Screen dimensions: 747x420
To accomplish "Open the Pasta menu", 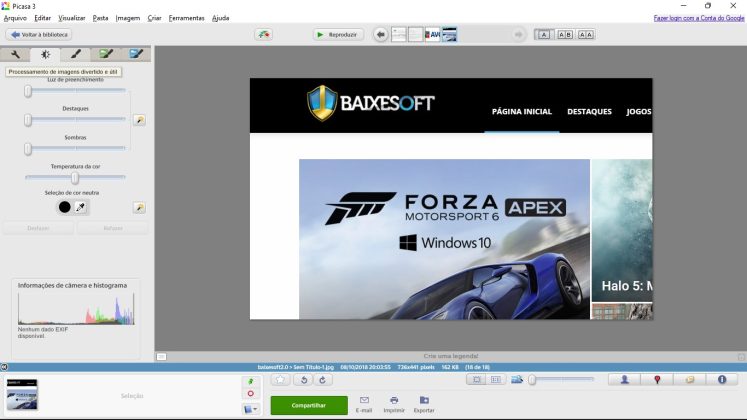I will (x=100, y=18).
